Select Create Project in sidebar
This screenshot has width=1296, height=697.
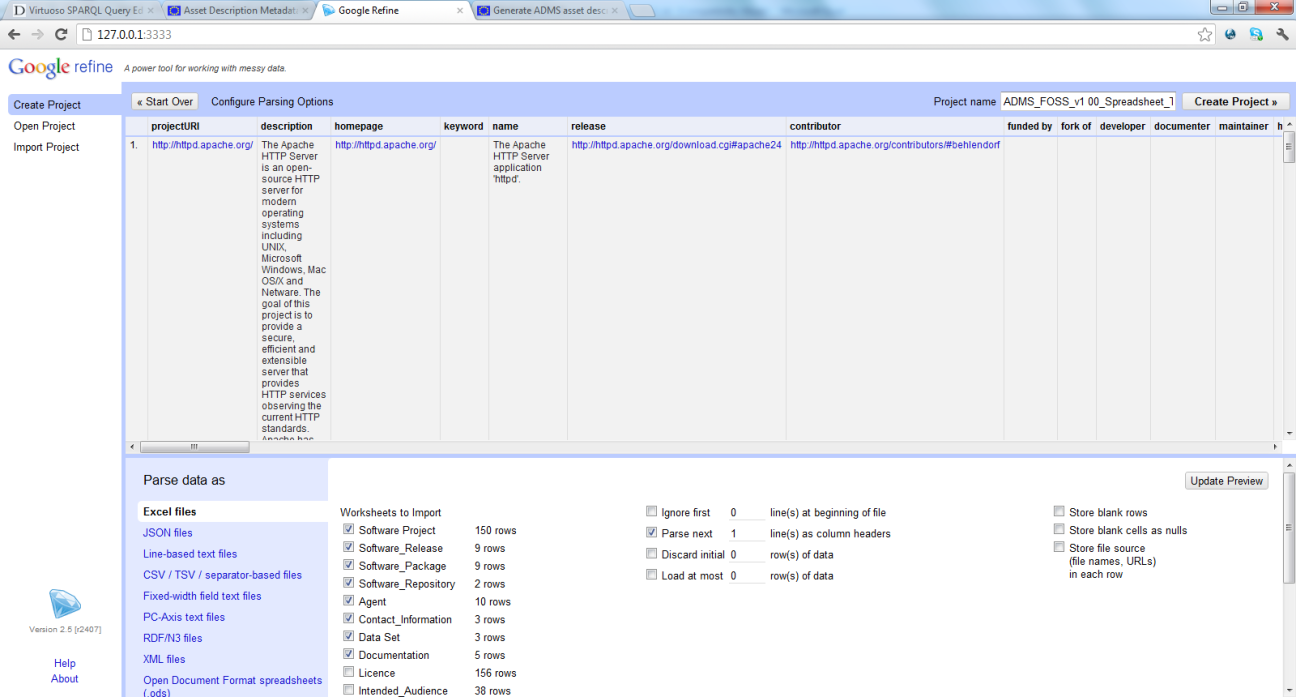click(x=64, y=105)
